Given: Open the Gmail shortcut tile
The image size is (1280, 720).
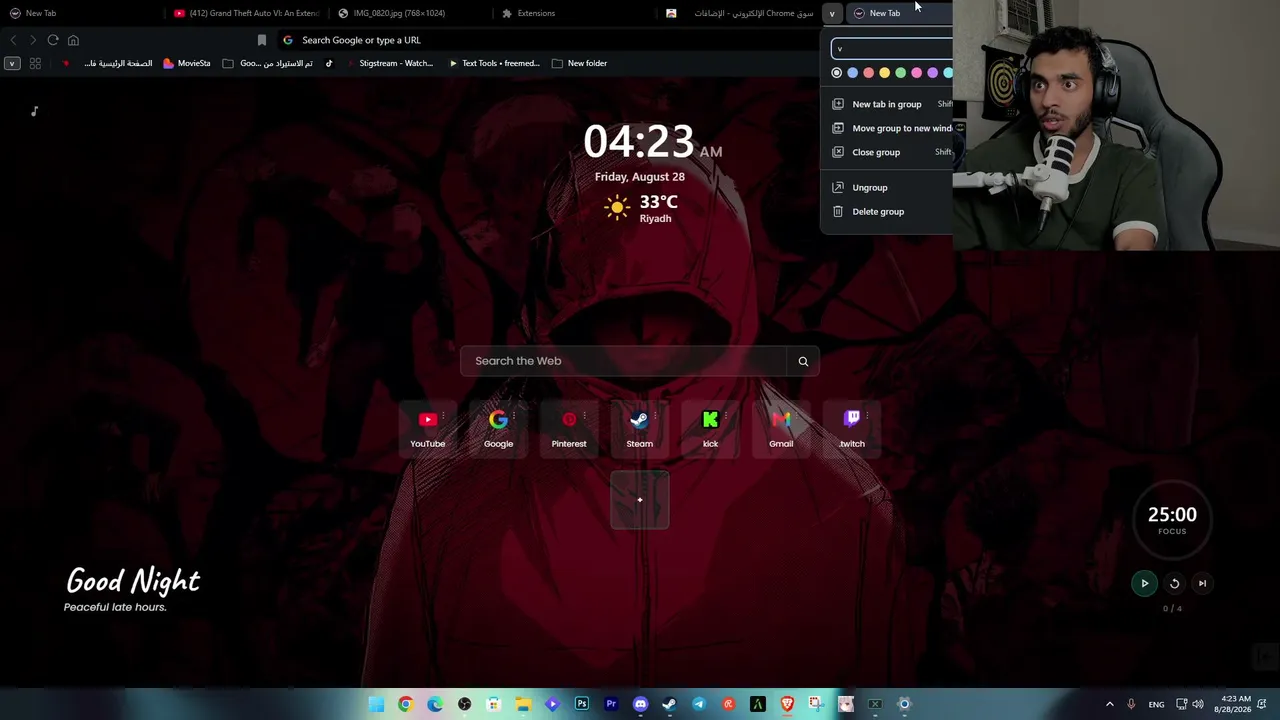Looking at the screenshot, I should click(781, 429).
